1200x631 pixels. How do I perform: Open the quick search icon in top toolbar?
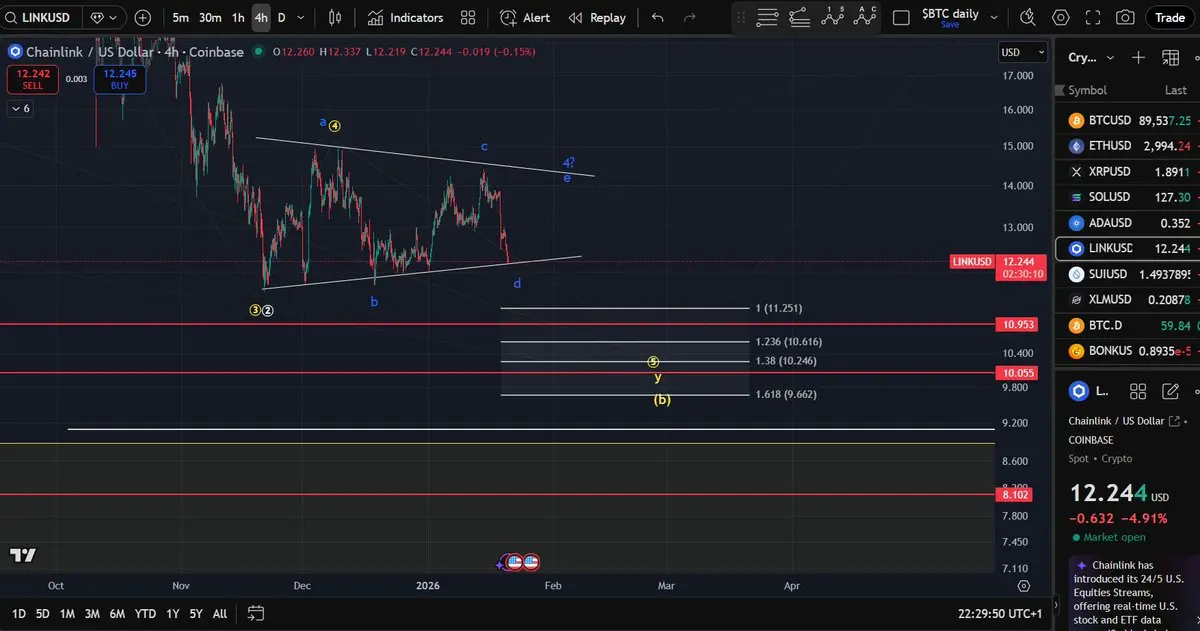pyautogui.click(x=1028, y=18)
